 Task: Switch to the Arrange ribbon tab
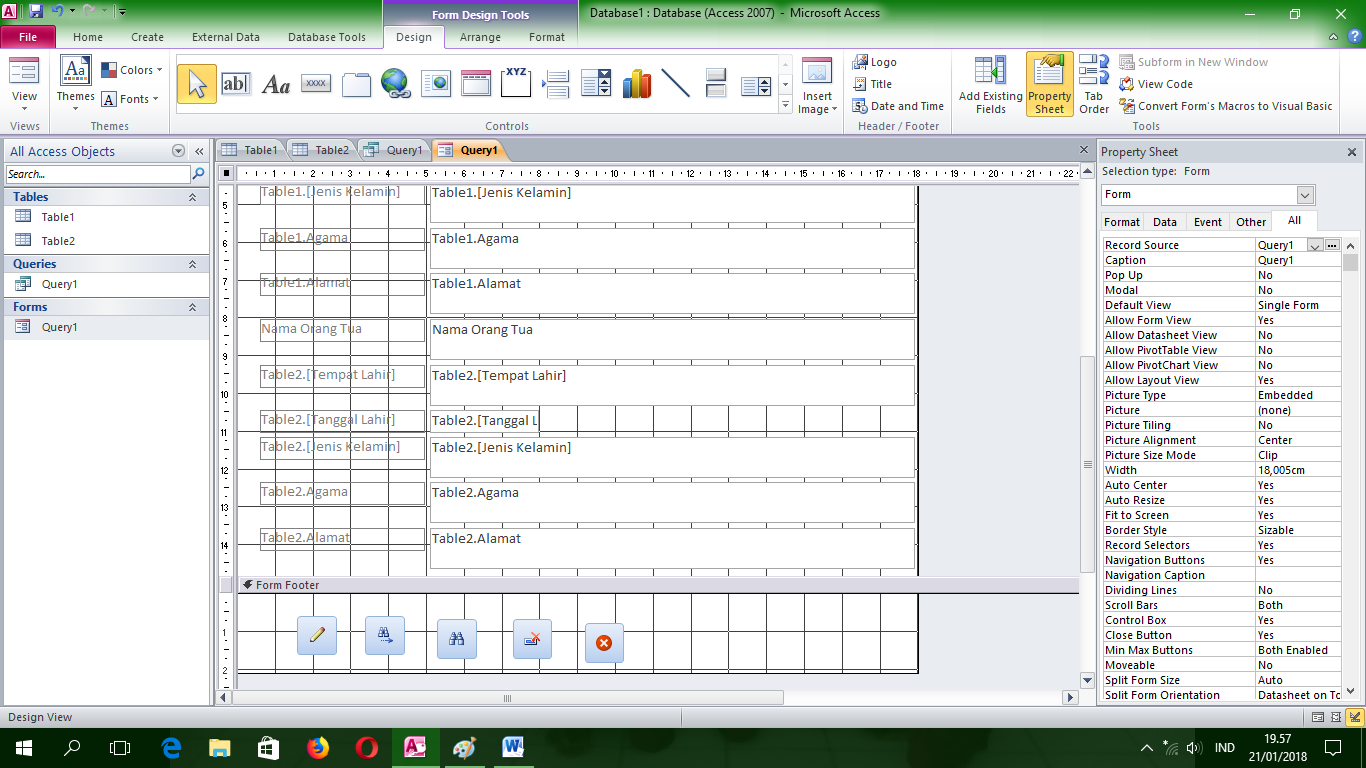pyautogui.click(x=480, y=36)
